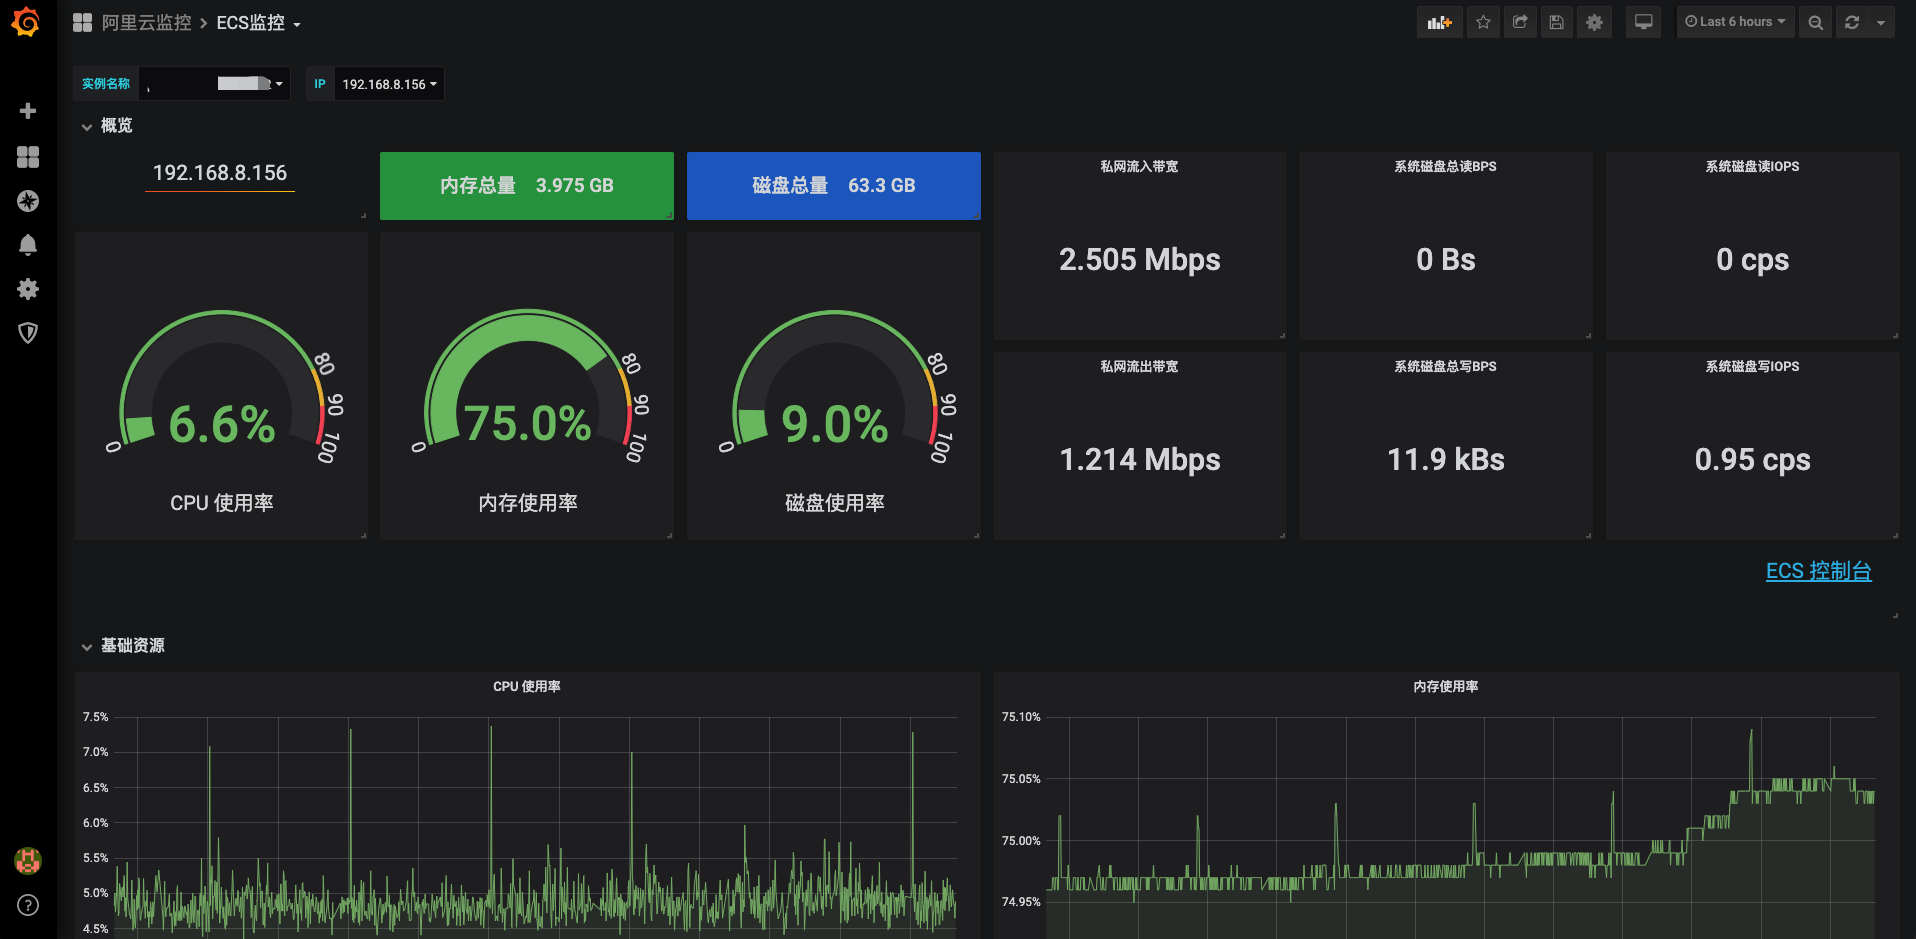Click the 75.10% axis label on memory graph

1021,717
